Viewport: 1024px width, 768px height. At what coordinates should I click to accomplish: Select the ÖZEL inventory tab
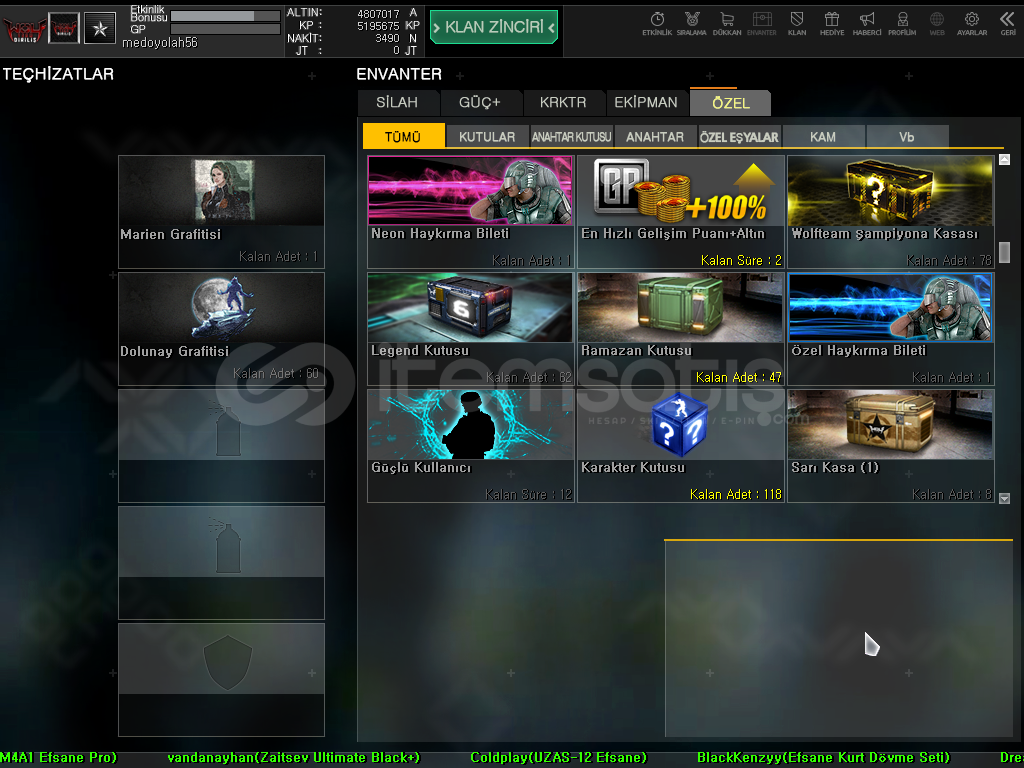point(731,103)
